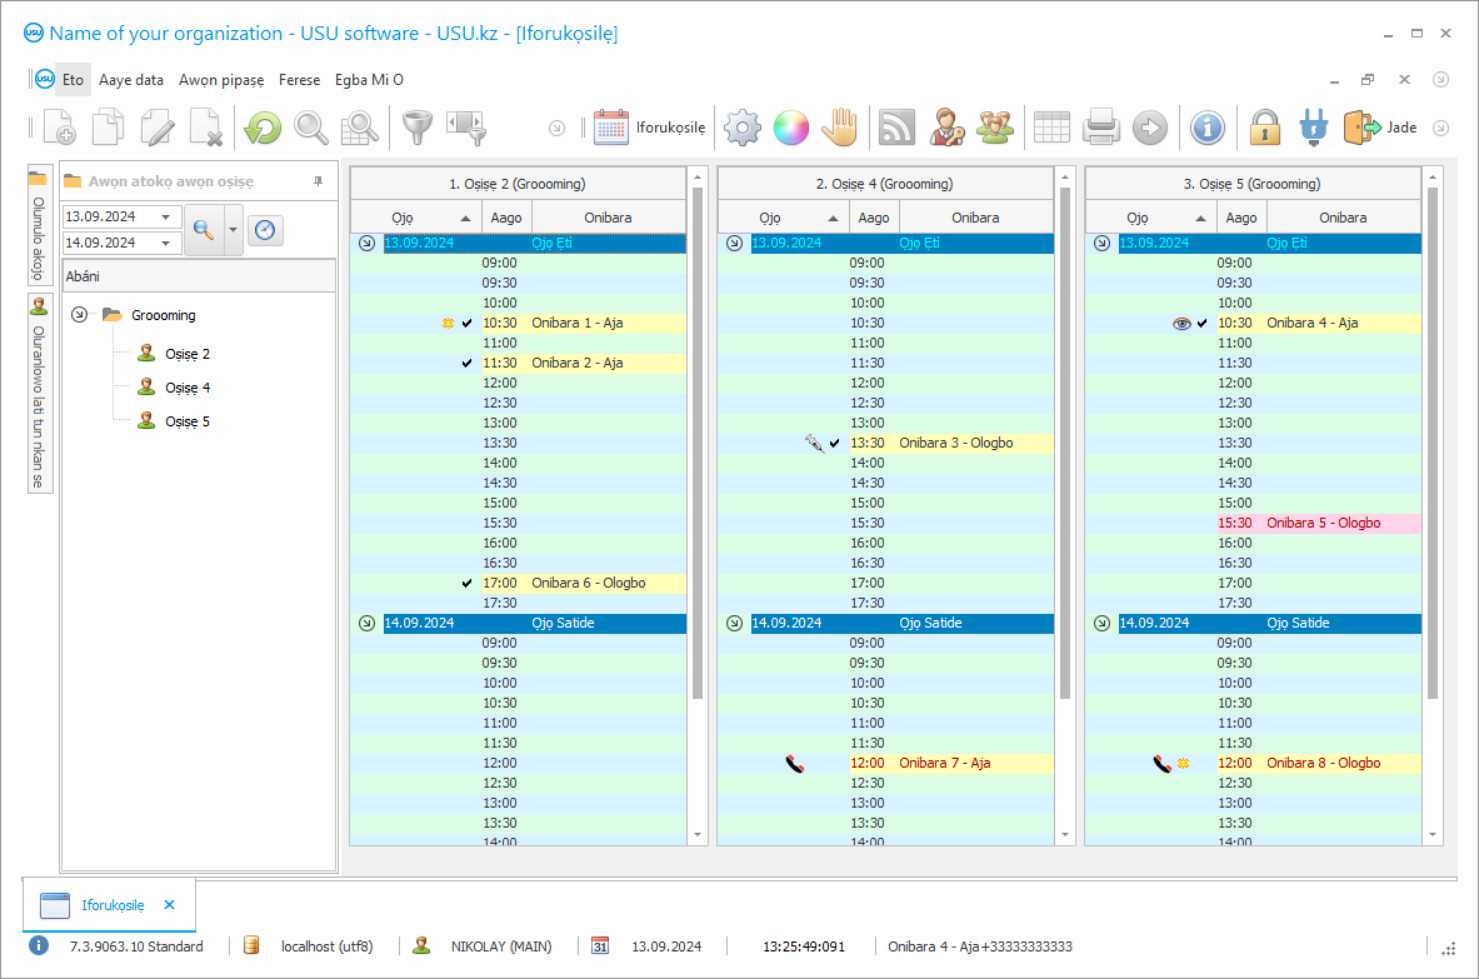This screenshot has height=979, width=1479.
Task: Click star icon on Onibara 1 - Aja row
Action: 448,323
